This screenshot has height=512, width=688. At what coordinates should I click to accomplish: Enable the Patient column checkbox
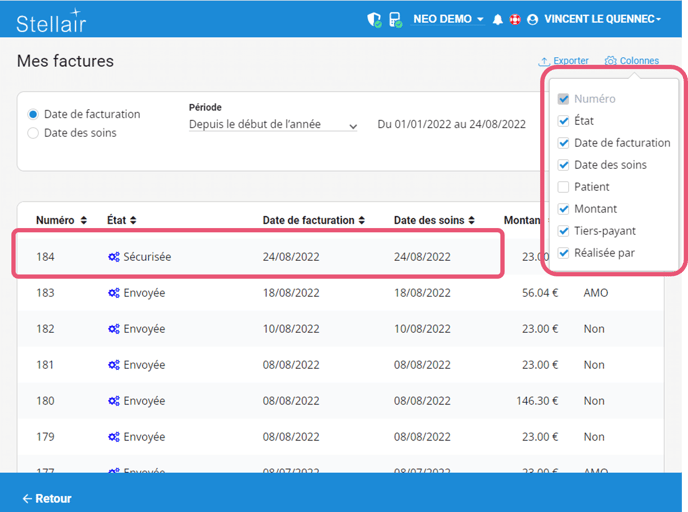tap(564, 187)
